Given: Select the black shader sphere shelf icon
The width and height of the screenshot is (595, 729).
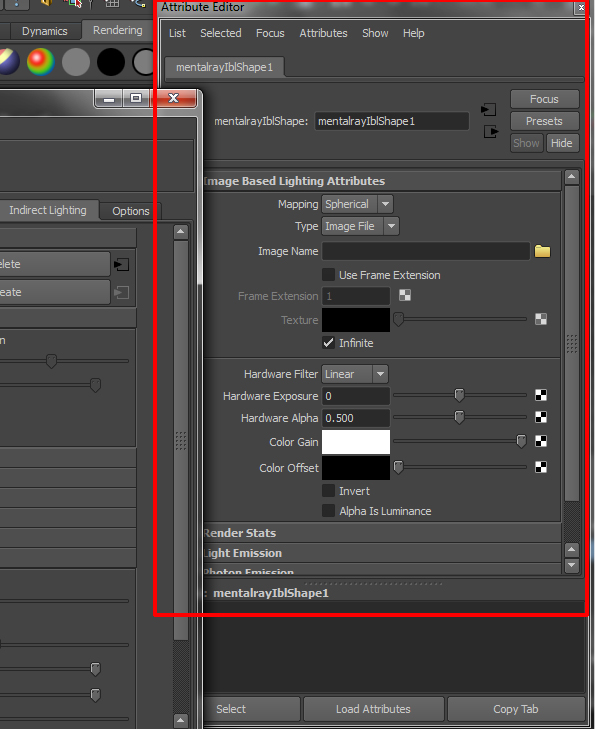Looking at the screenshot, I should pyautogui.click(x=111, y=62).
